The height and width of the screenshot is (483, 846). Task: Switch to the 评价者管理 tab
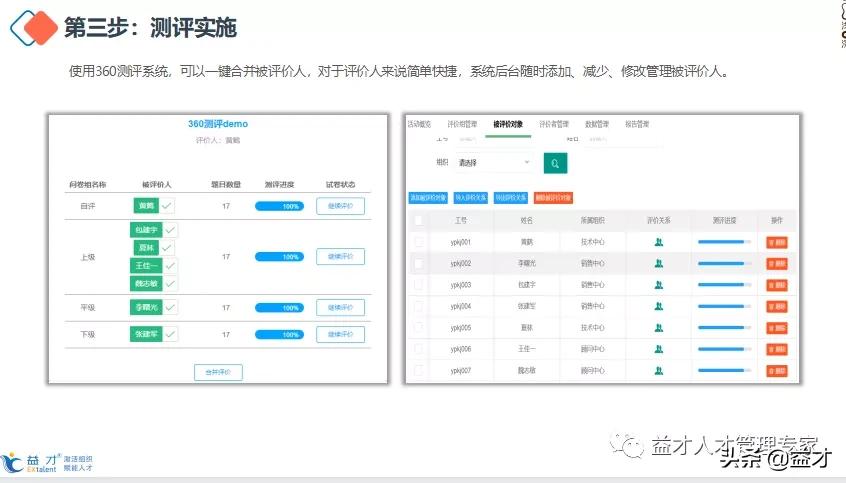tap(554, 124)
